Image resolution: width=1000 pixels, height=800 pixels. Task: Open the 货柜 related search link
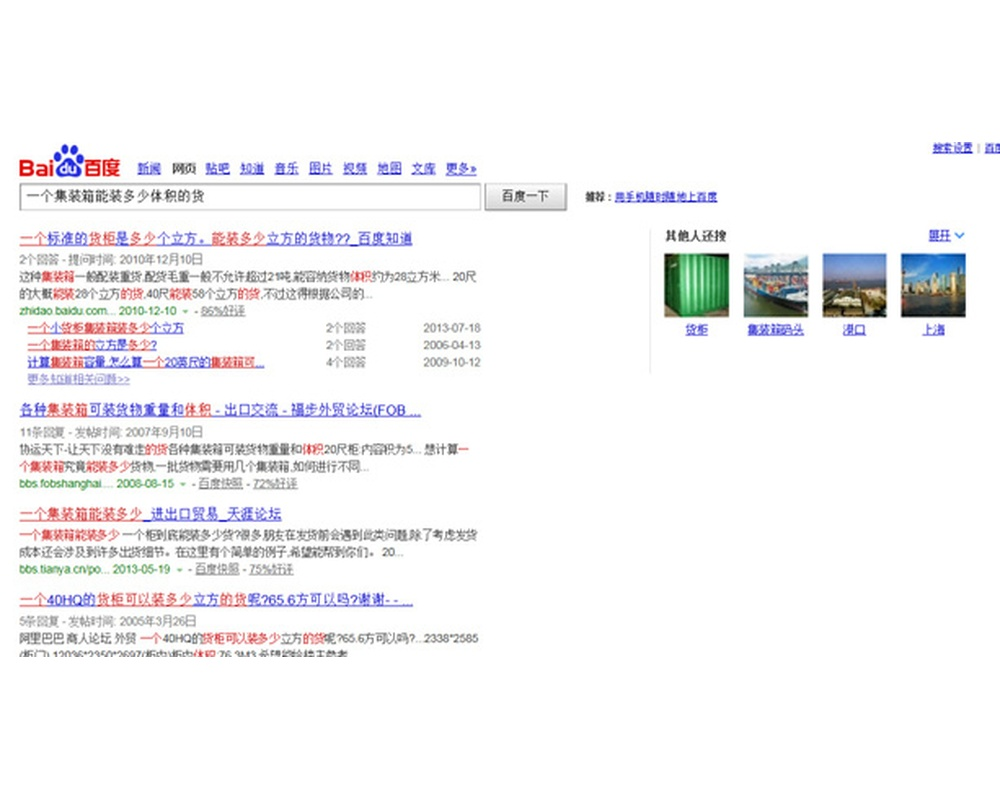[696, 330]
